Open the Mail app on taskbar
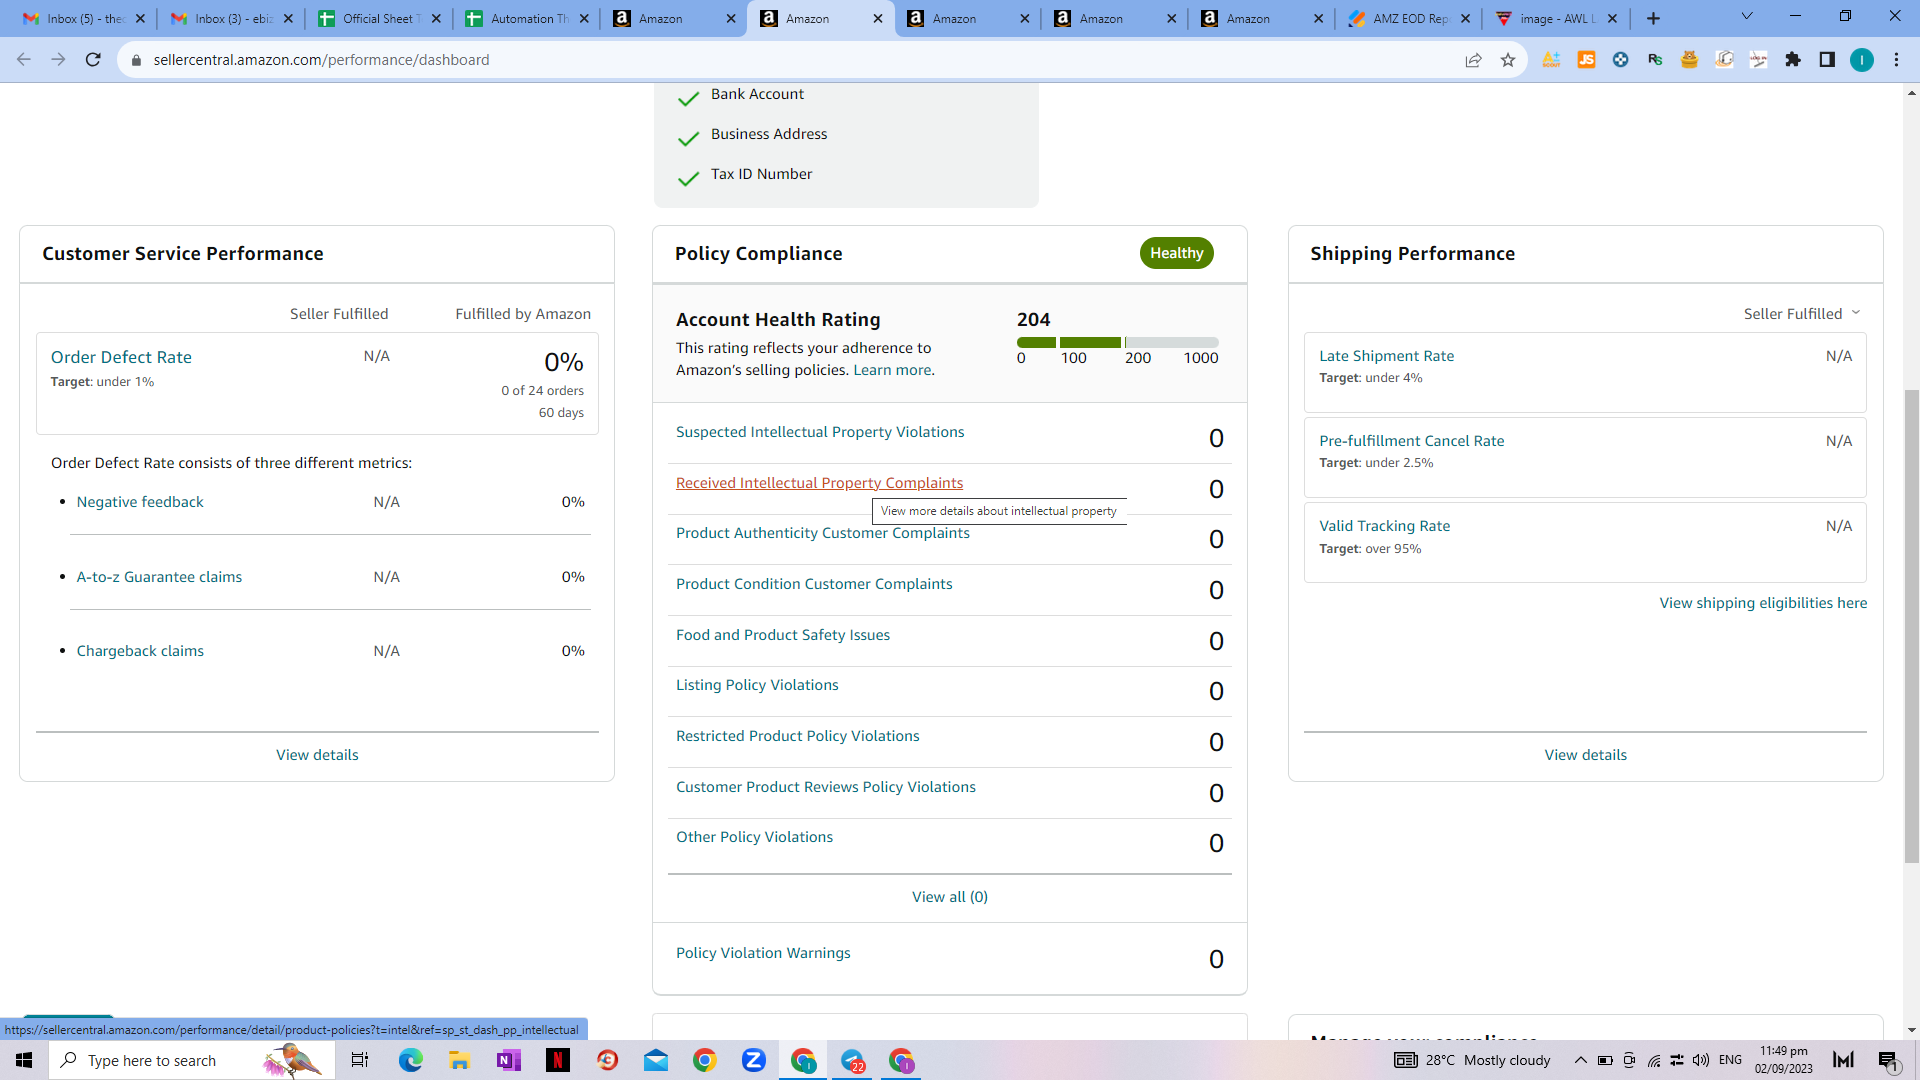This screenshot has height=1080, width=1920. (x=656, y=1060)
